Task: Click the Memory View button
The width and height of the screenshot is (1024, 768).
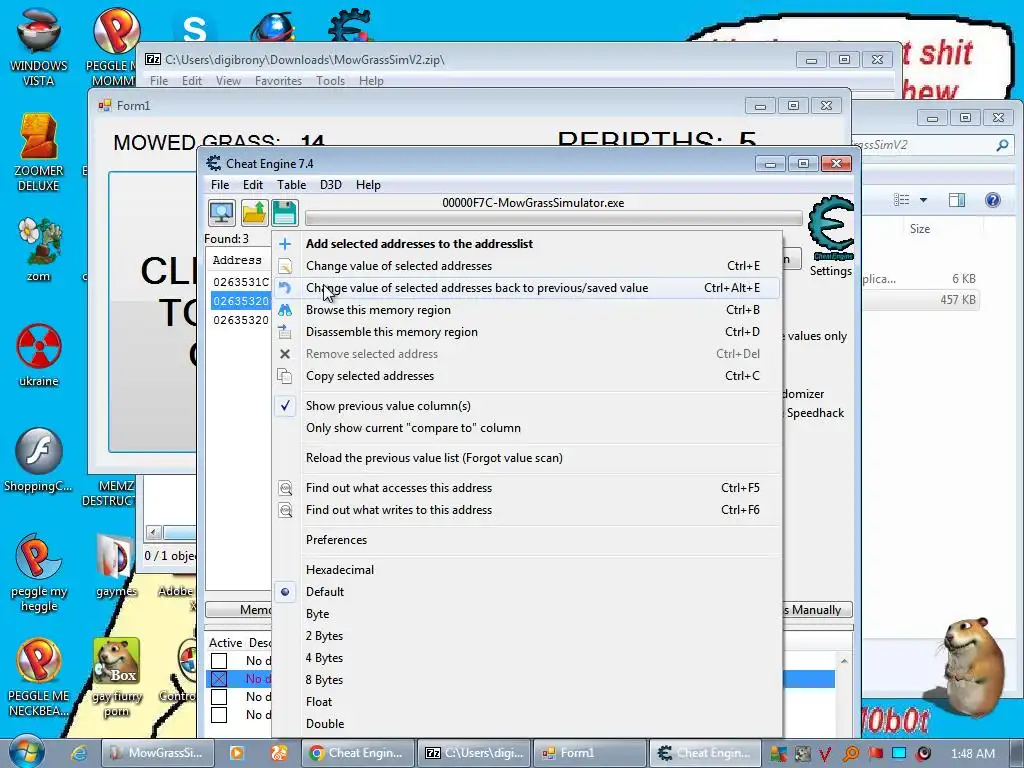Action: pyautogui.click(x=239, y=609)
